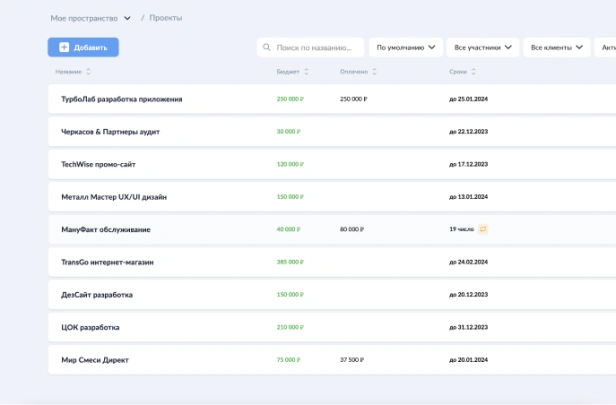This screenshot has height=405, width=616.
Task: Click the Проекты breadcrumb
Action: click(x=166, y=18)
